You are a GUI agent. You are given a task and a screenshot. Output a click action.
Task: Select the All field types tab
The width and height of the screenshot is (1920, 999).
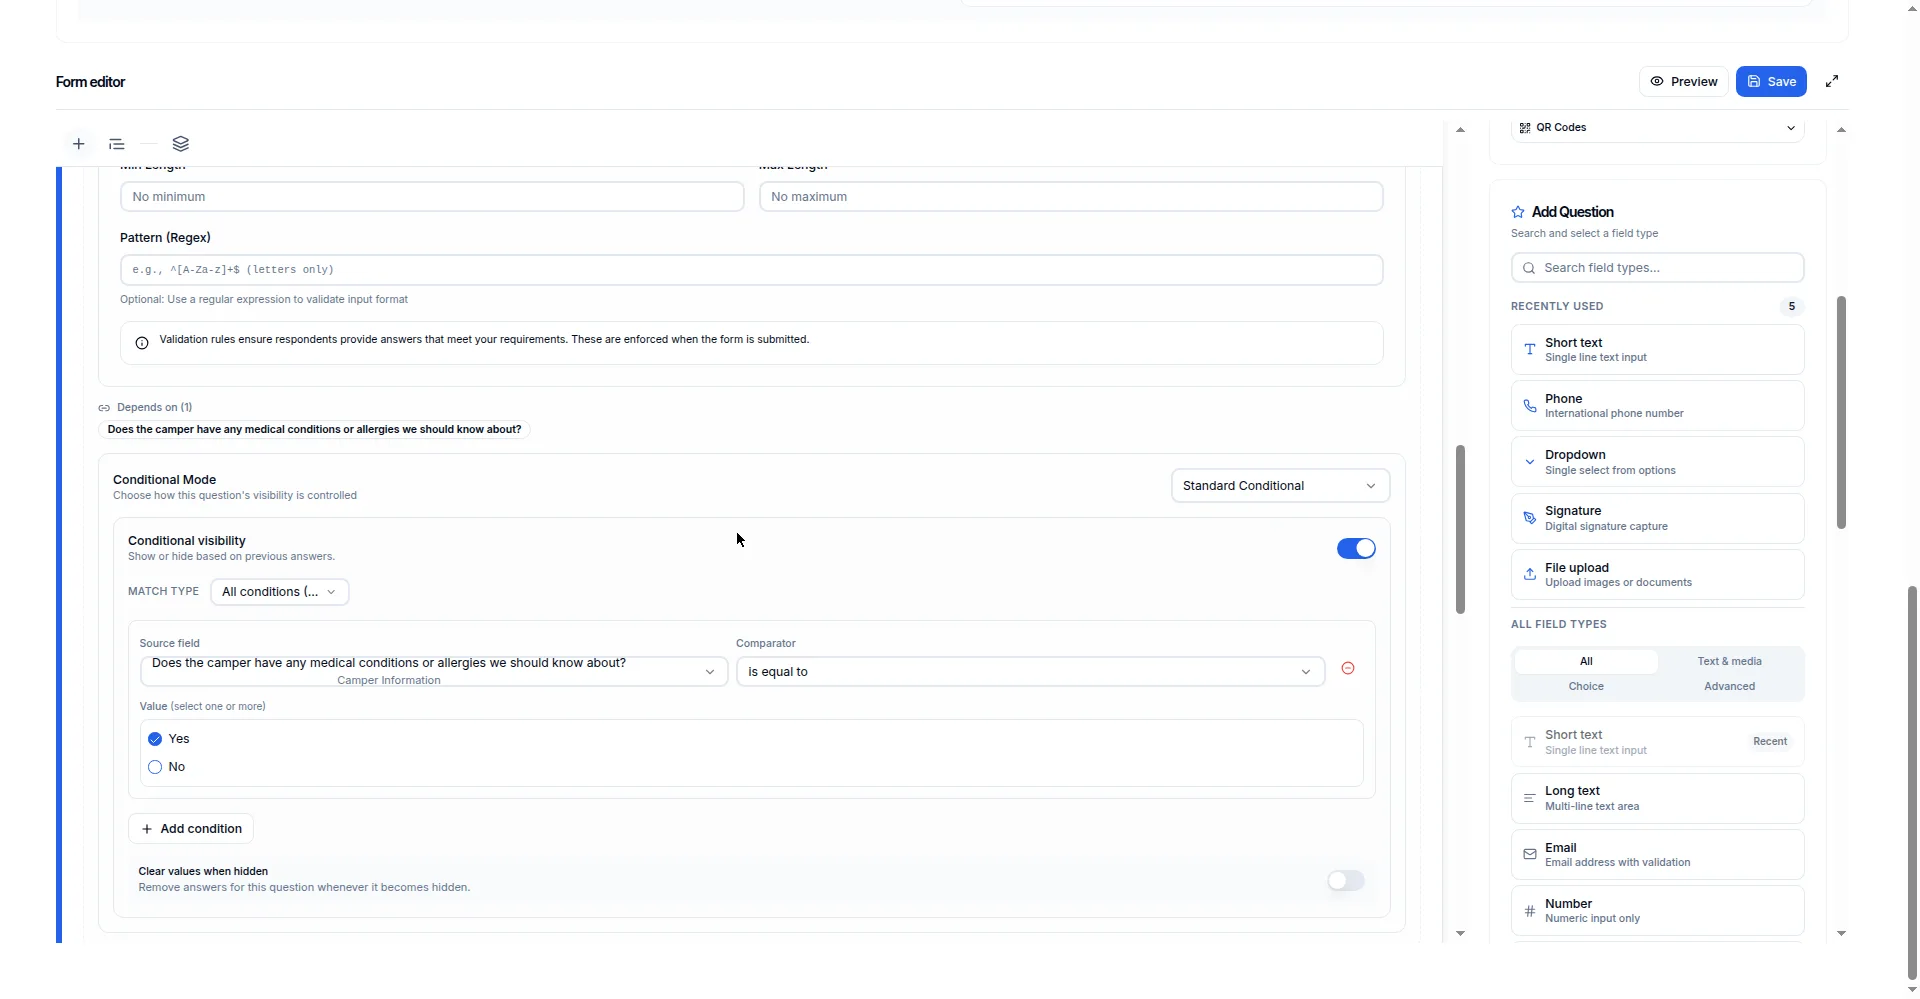1586,662
